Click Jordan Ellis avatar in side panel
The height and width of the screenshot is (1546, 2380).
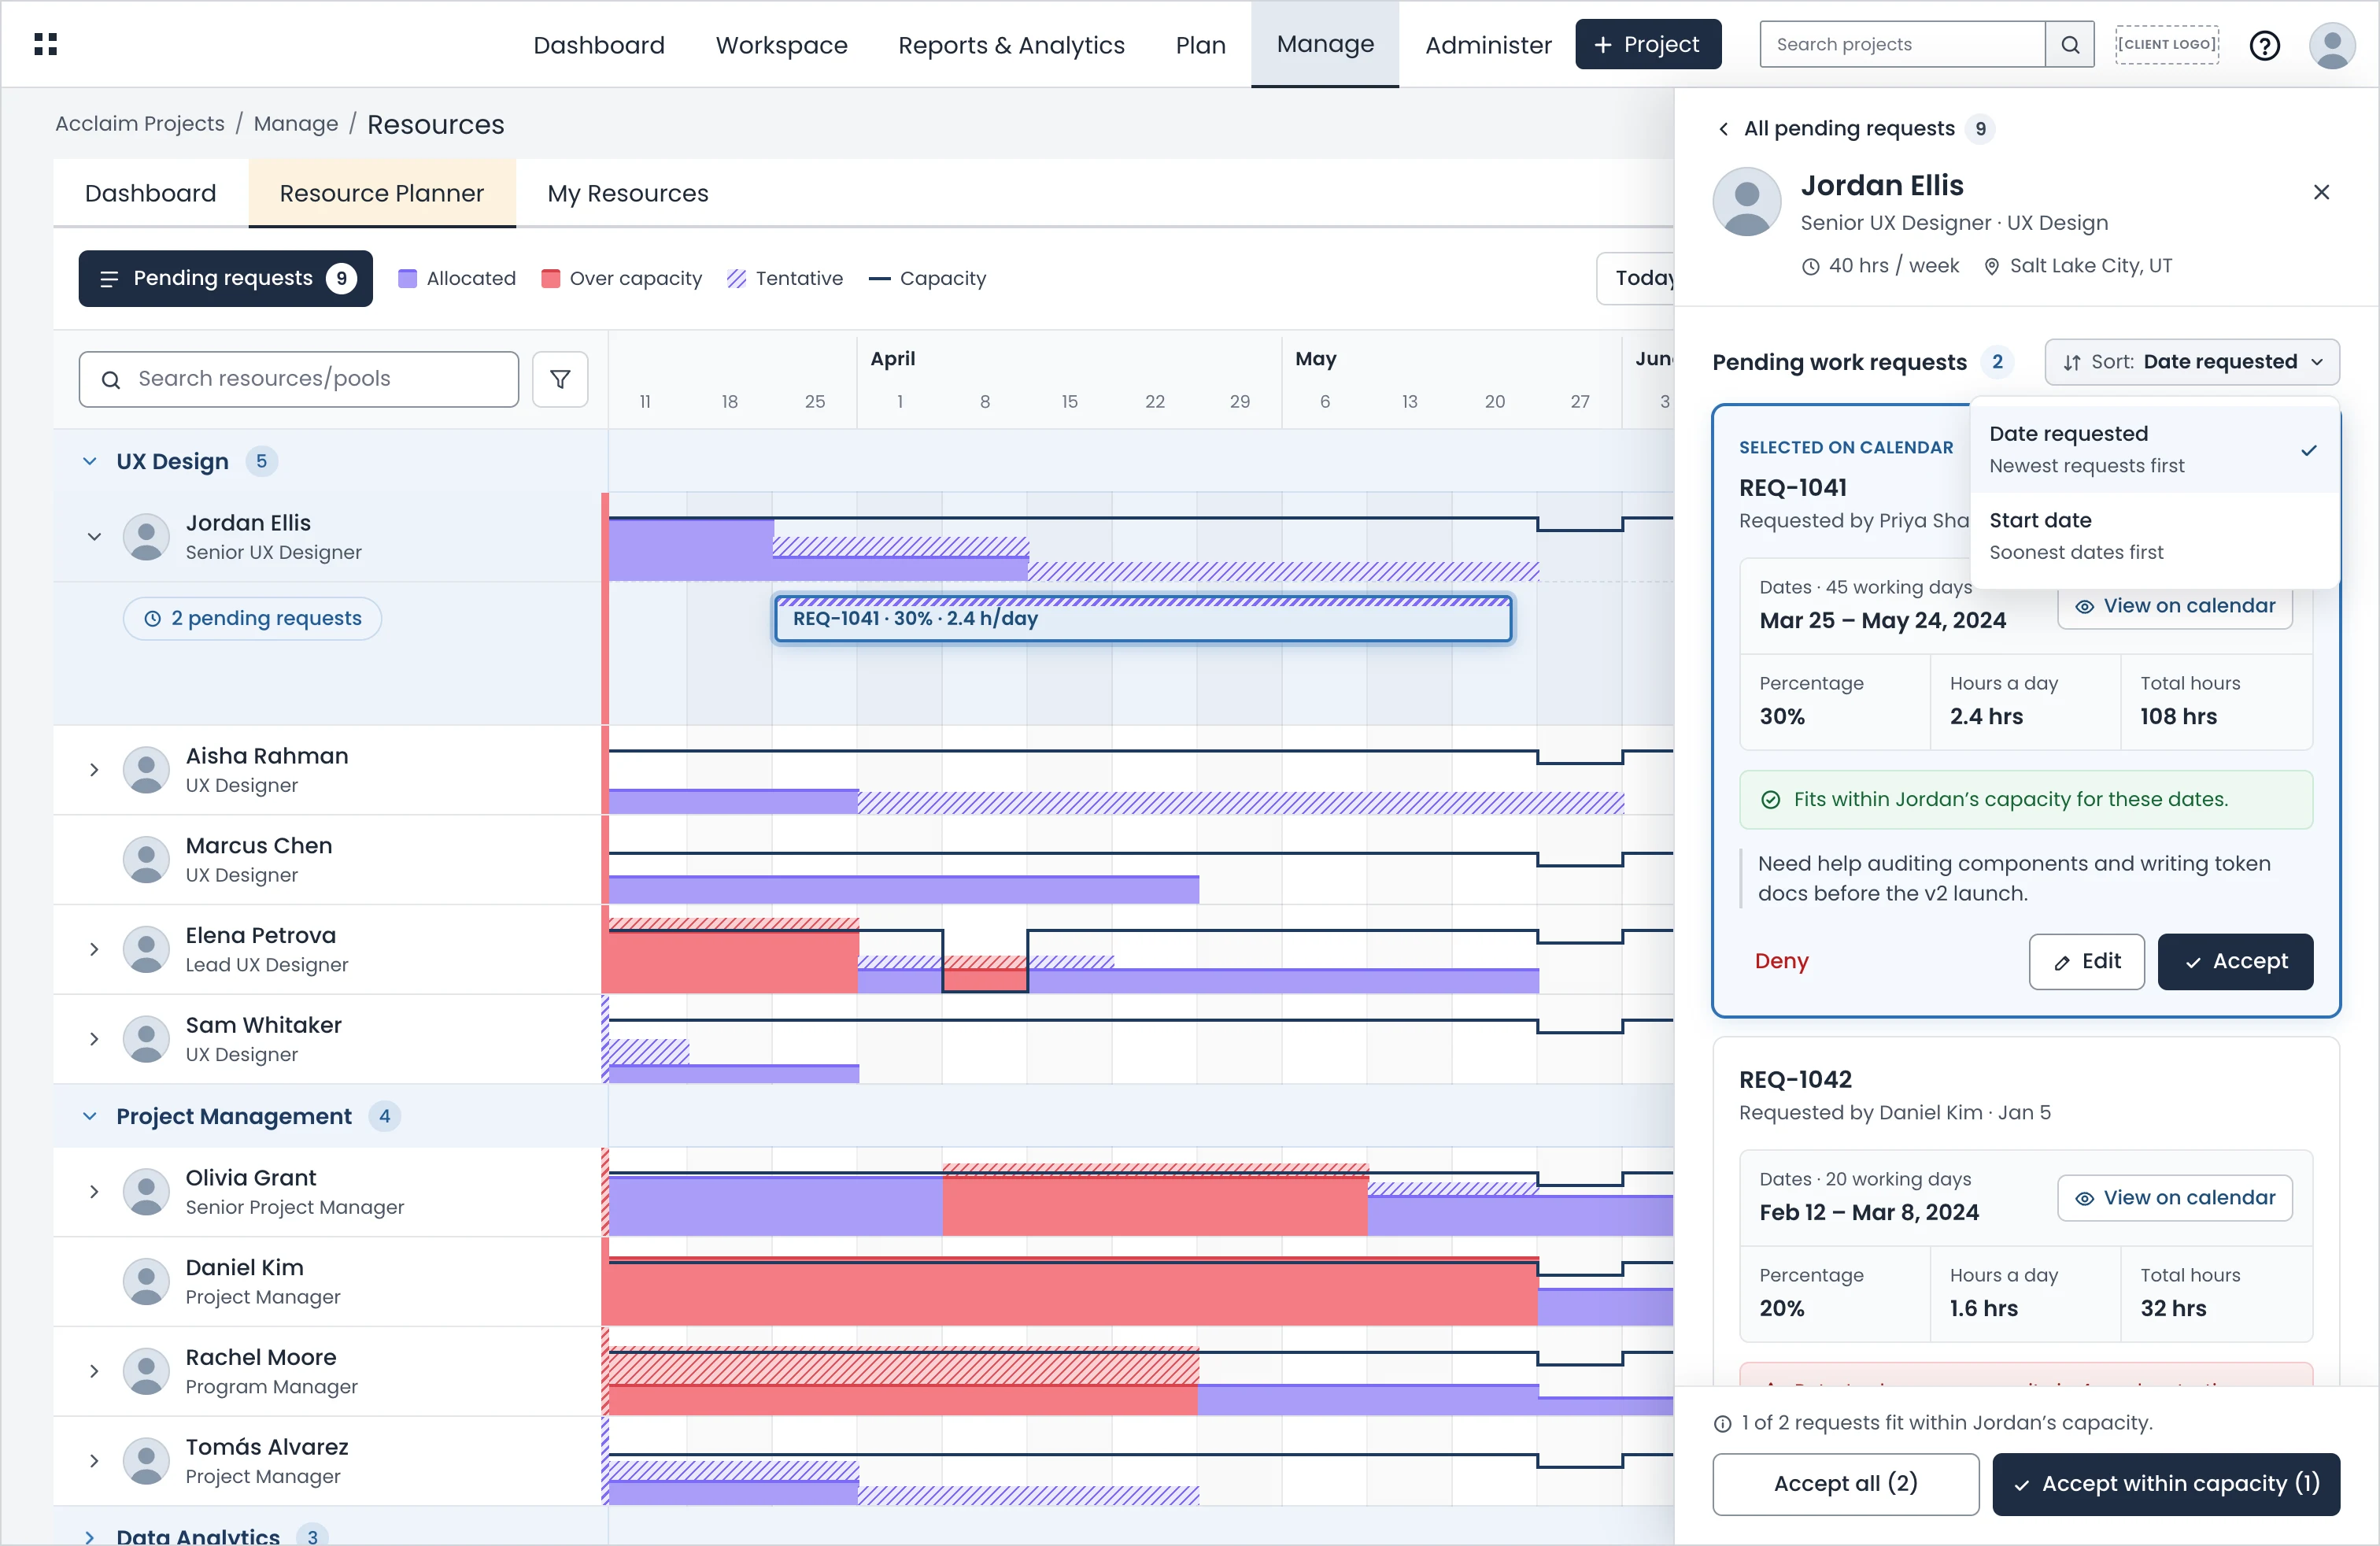point(1747,201)
